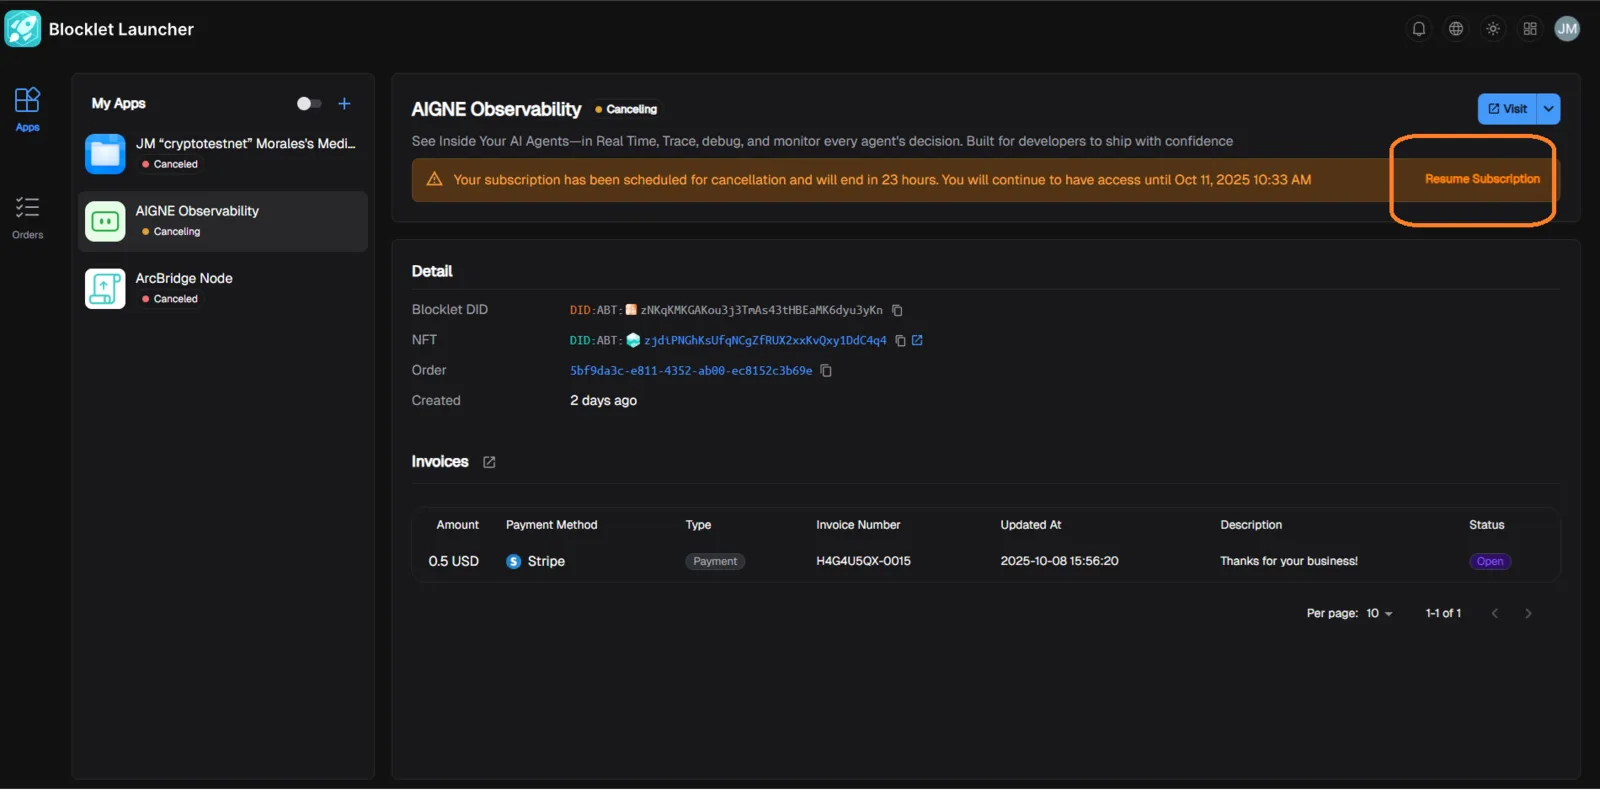1600x799 pixels.
Task: Select the ArcBridge Node app
Action: 223,288
